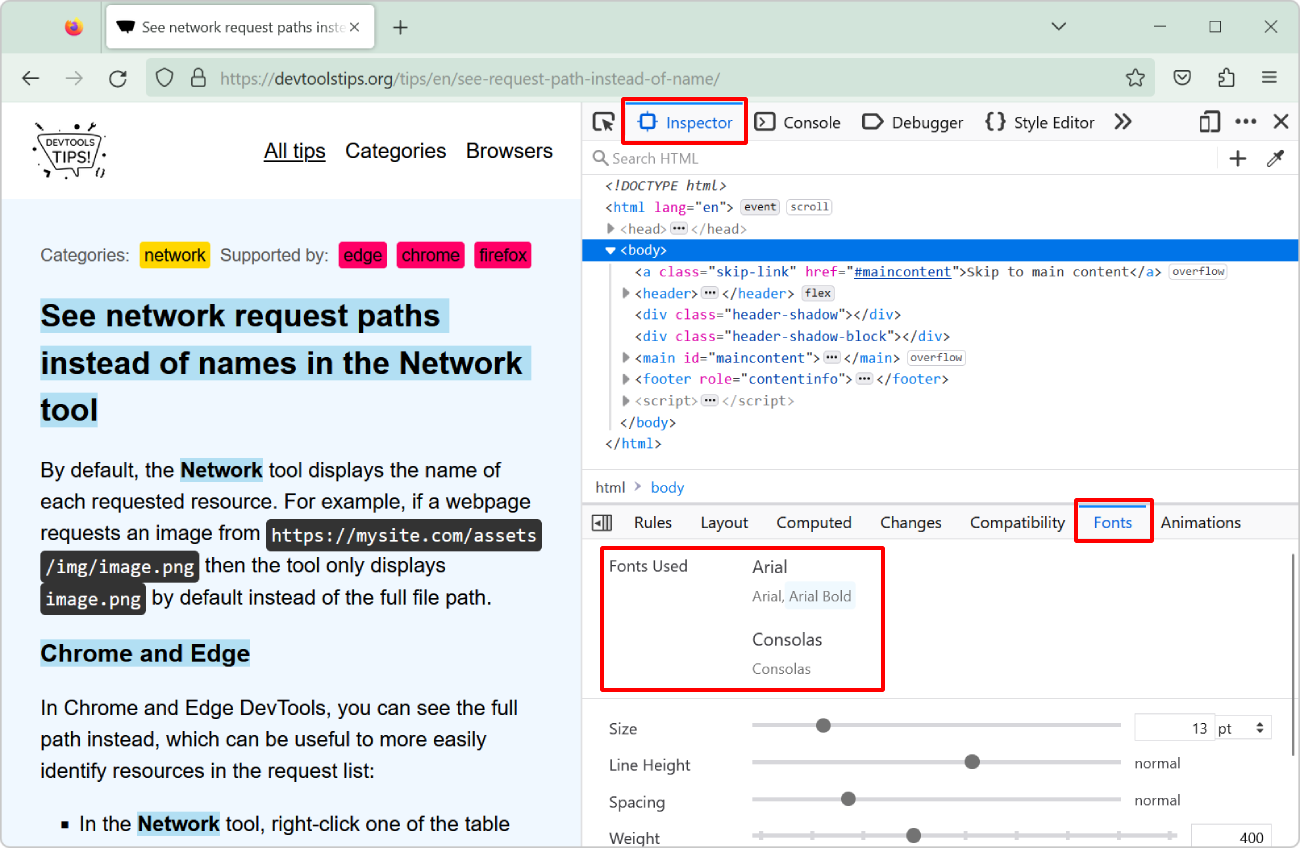Expand the head element node
Screen dimensions: 1300x848
[612, 229]
